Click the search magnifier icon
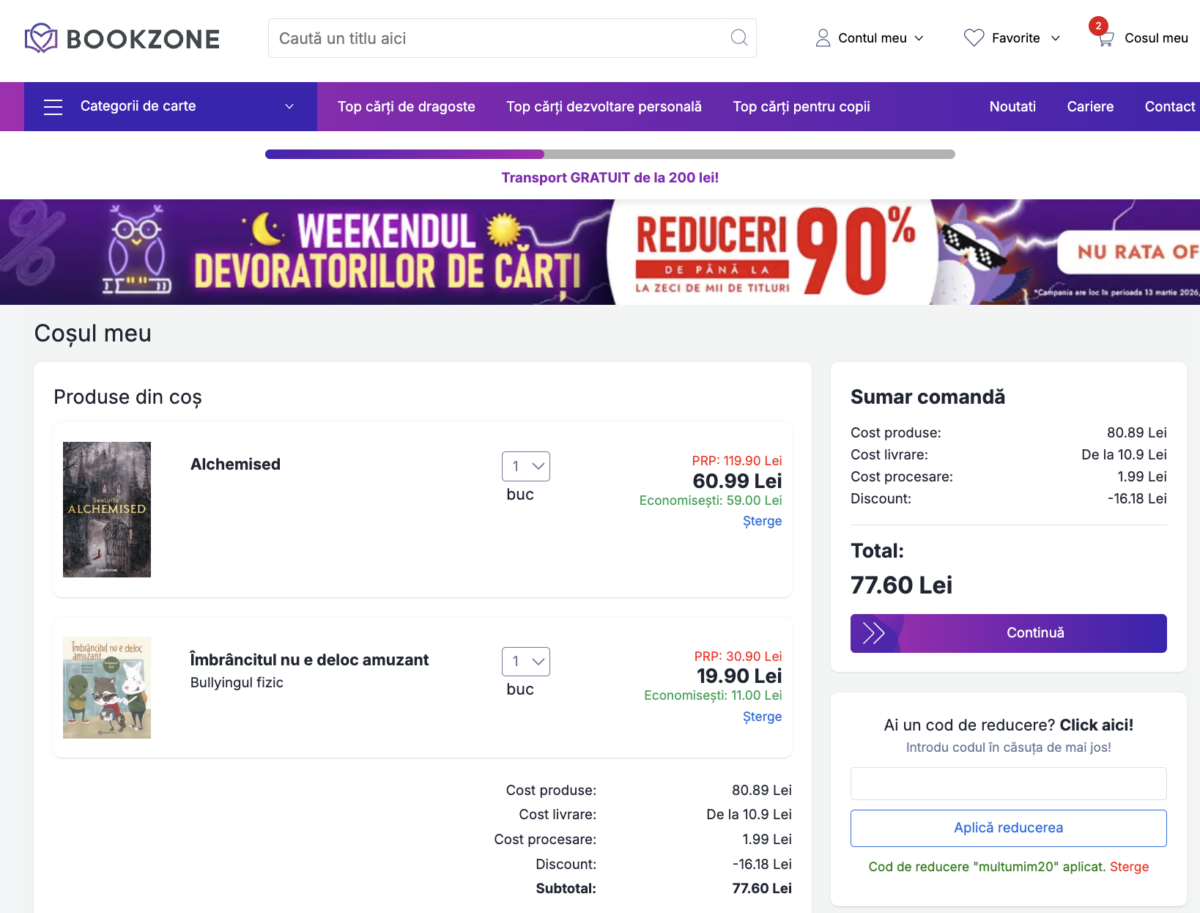Viewport: 1200px width, 913px height. coord(739,38)
